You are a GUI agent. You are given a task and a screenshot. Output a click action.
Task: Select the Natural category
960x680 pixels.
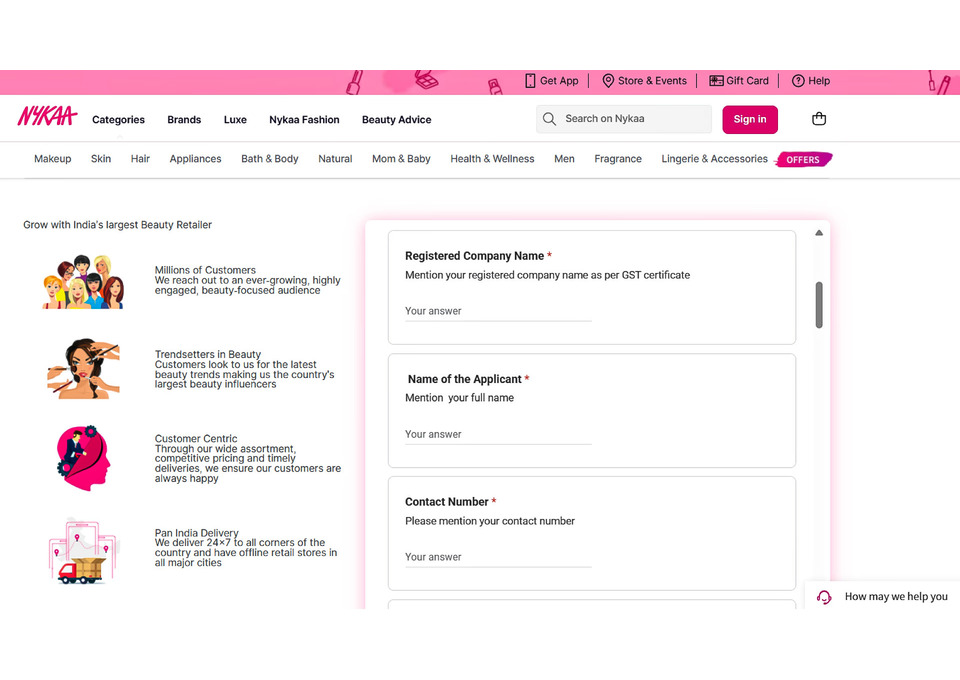tap(335, 159)
